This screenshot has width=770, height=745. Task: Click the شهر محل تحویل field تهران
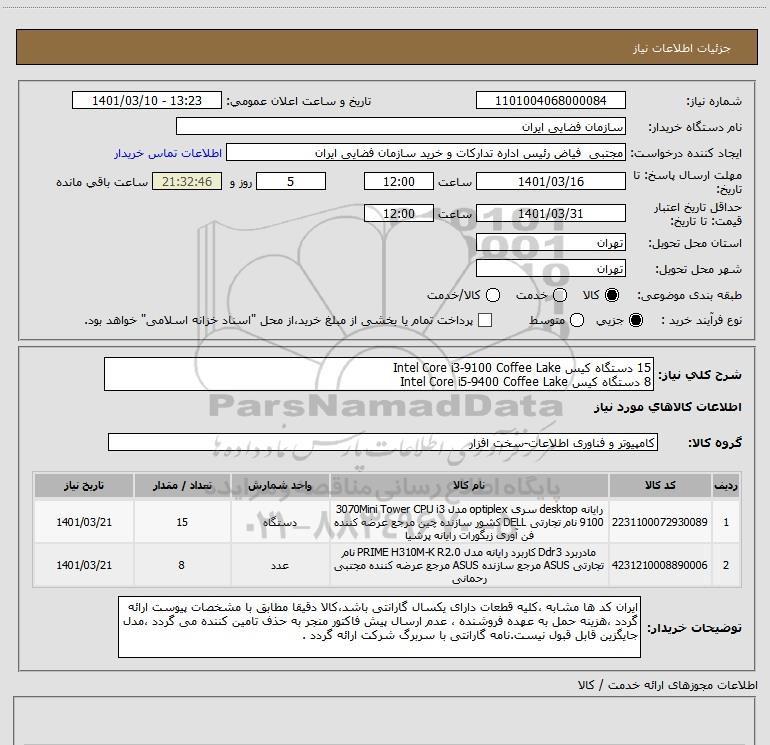[550, 268]
